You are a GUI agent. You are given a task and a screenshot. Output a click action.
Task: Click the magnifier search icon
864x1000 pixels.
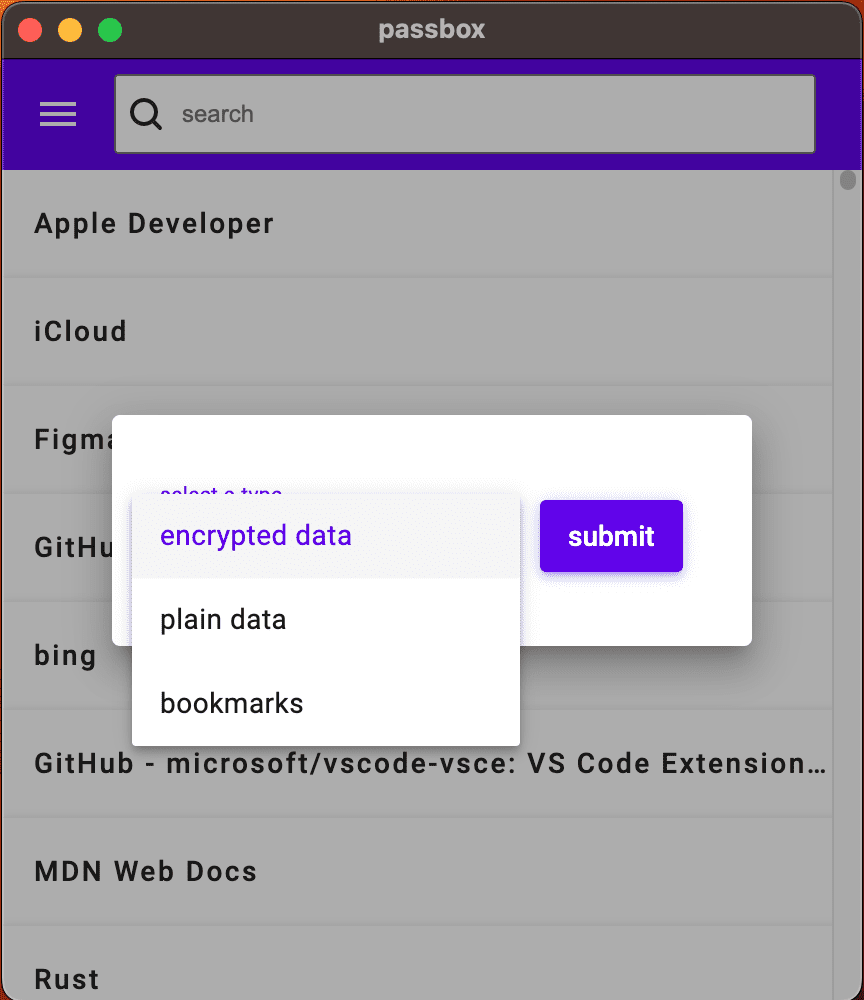[146, 114]
